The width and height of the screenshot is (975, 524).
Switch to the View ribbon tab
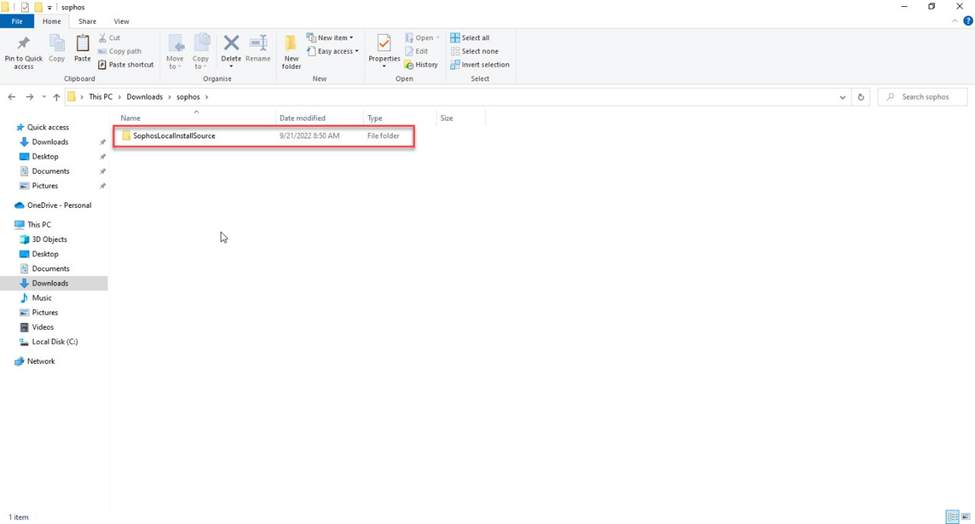(x=121, y=21)
